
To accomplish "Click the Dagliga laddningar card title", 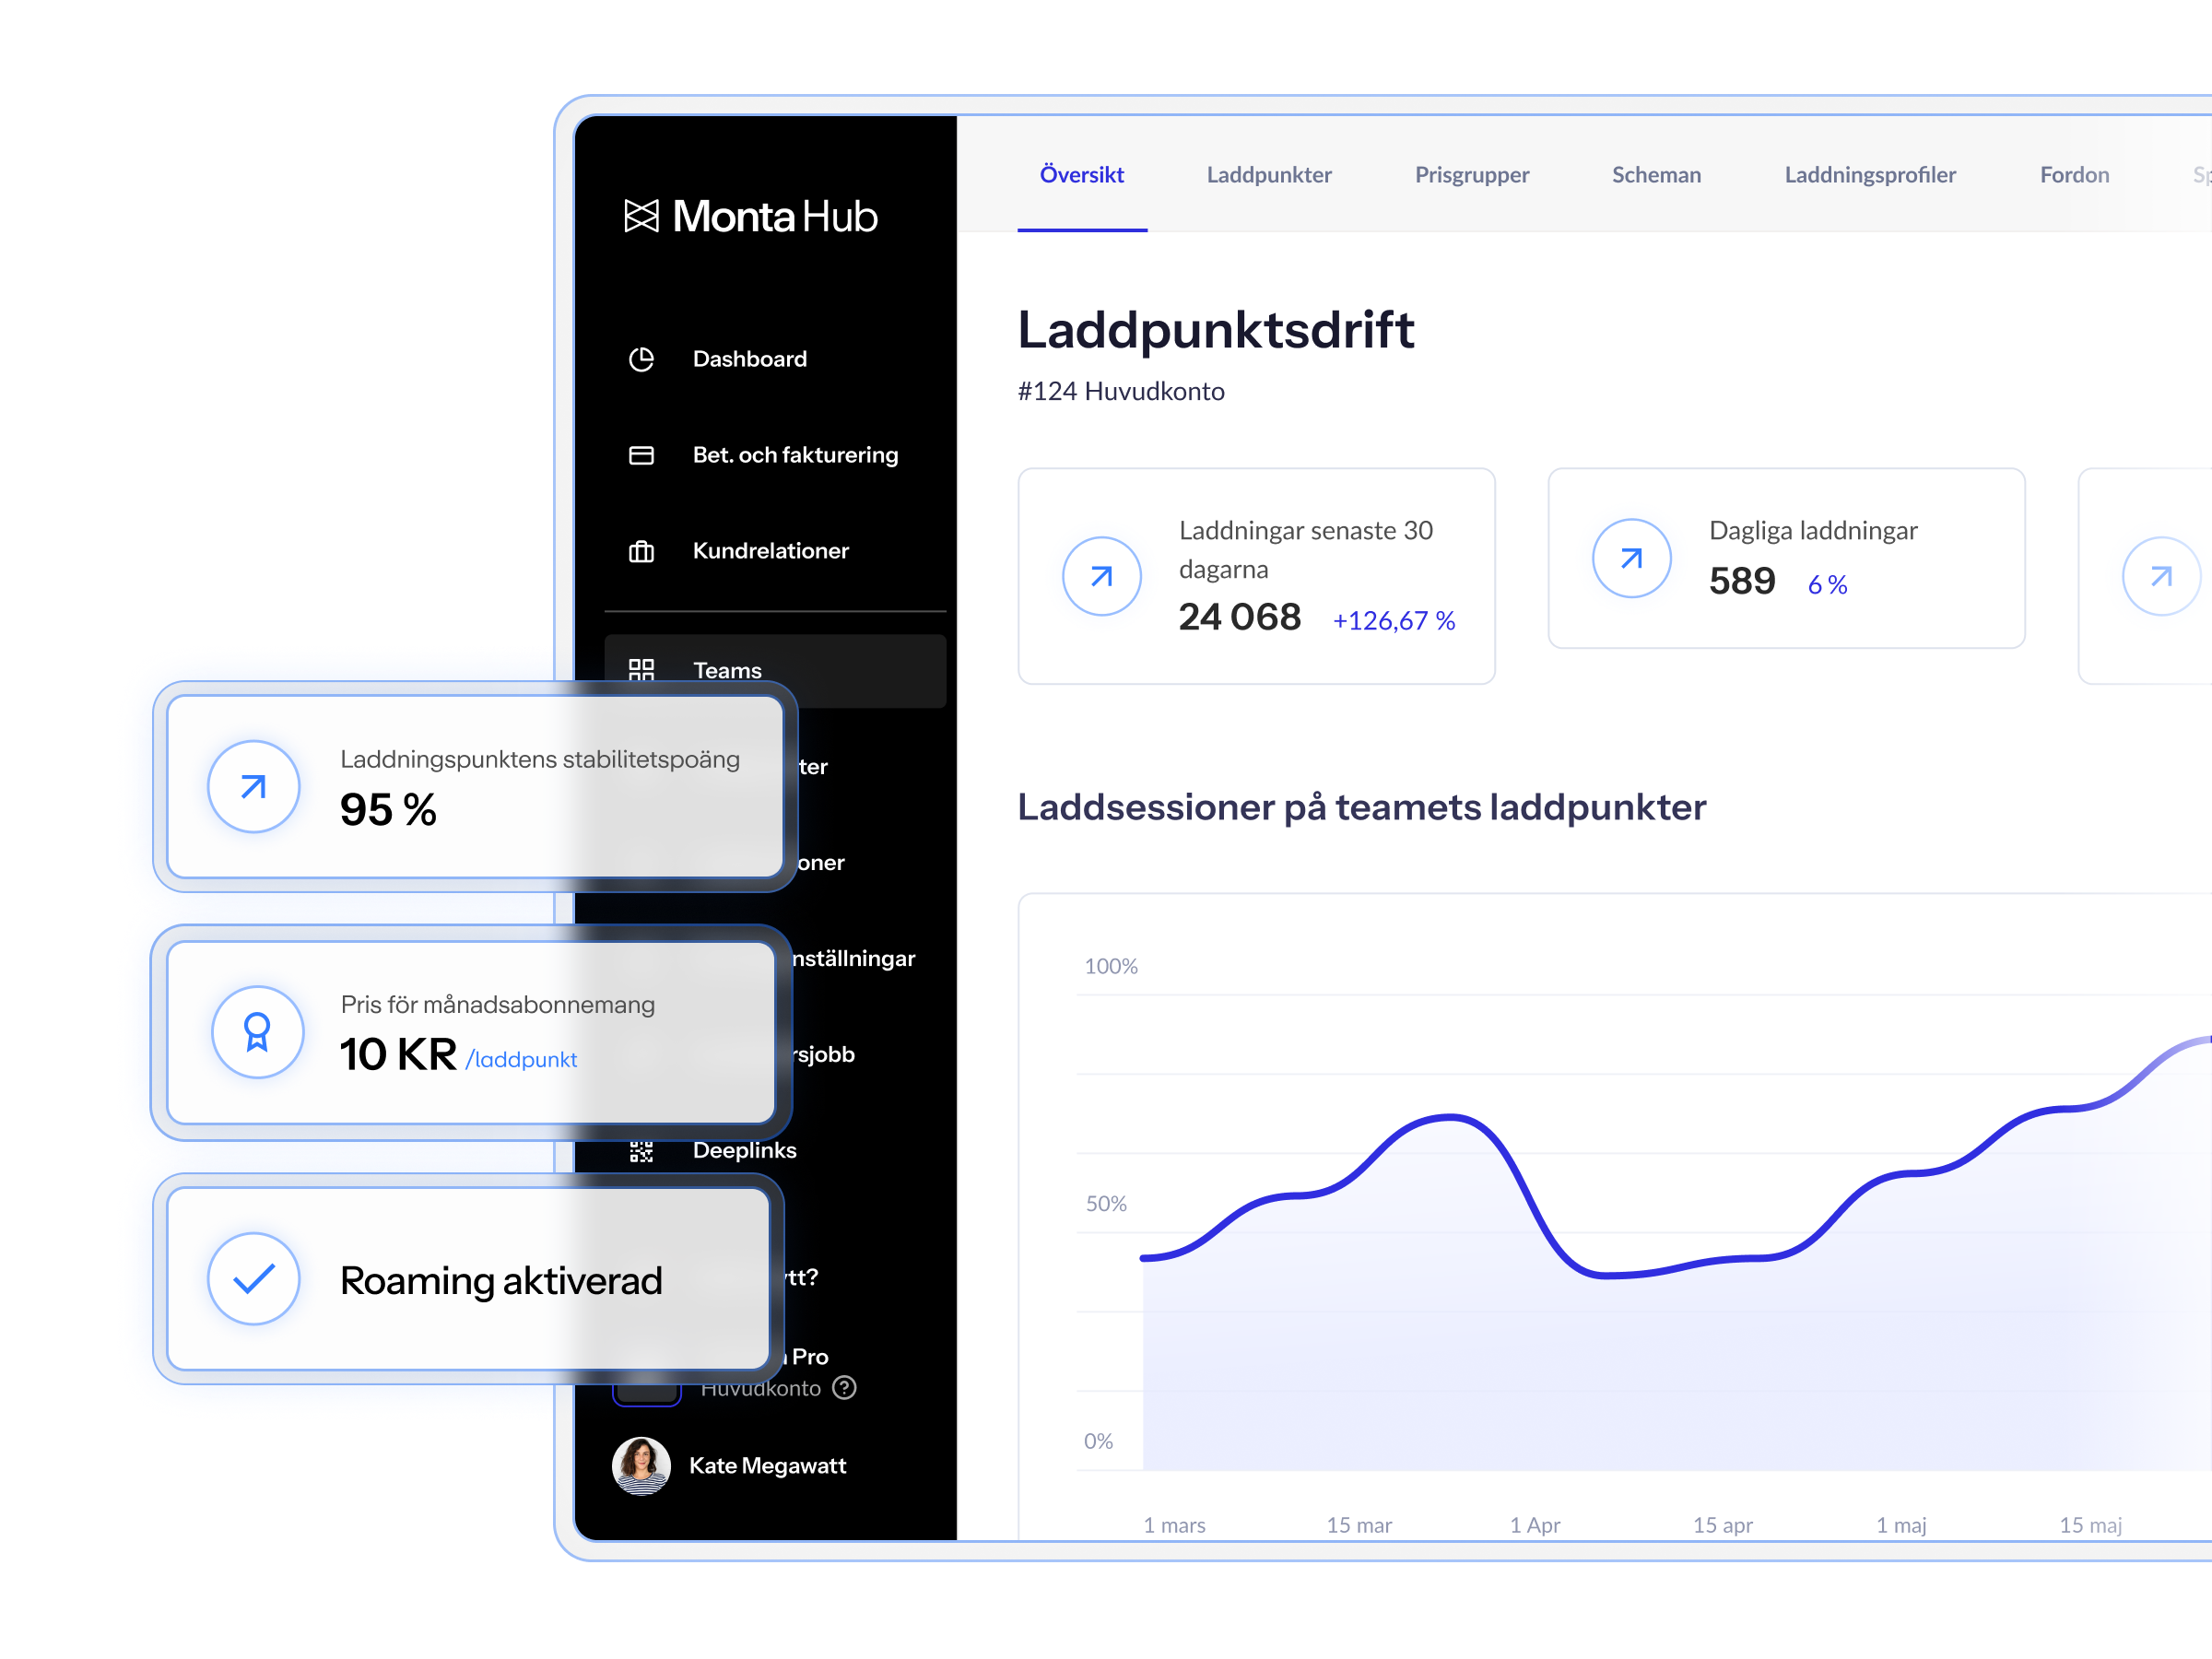I will tap(1813, 531).
